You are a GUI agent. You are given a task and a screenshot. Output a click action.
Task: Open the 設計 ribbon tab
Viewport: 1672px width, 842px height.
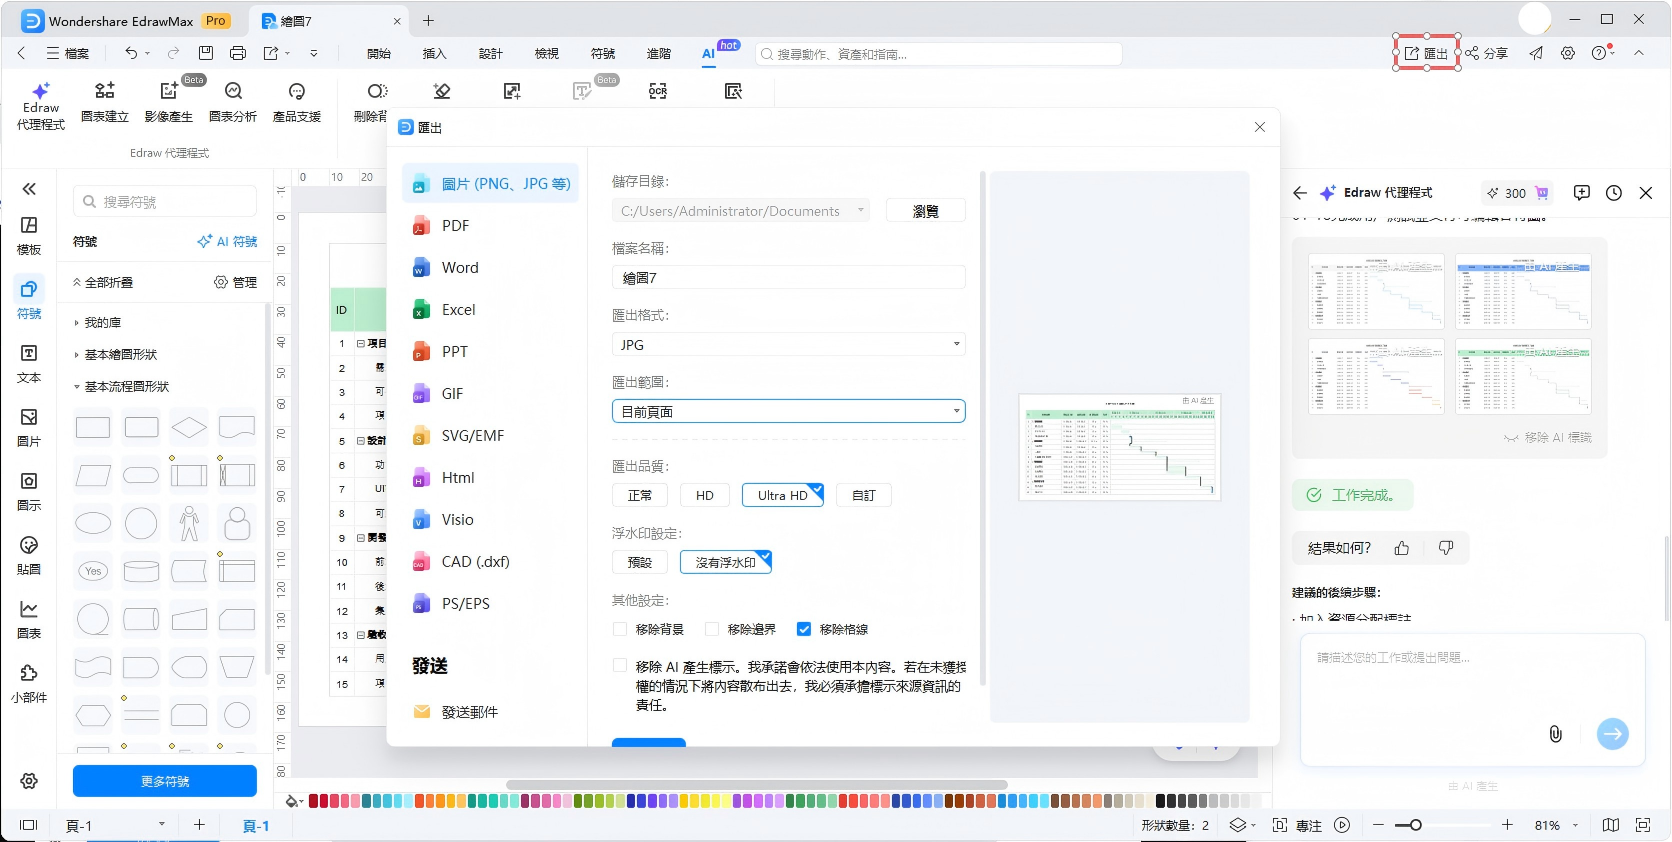(x=491, y=54)
